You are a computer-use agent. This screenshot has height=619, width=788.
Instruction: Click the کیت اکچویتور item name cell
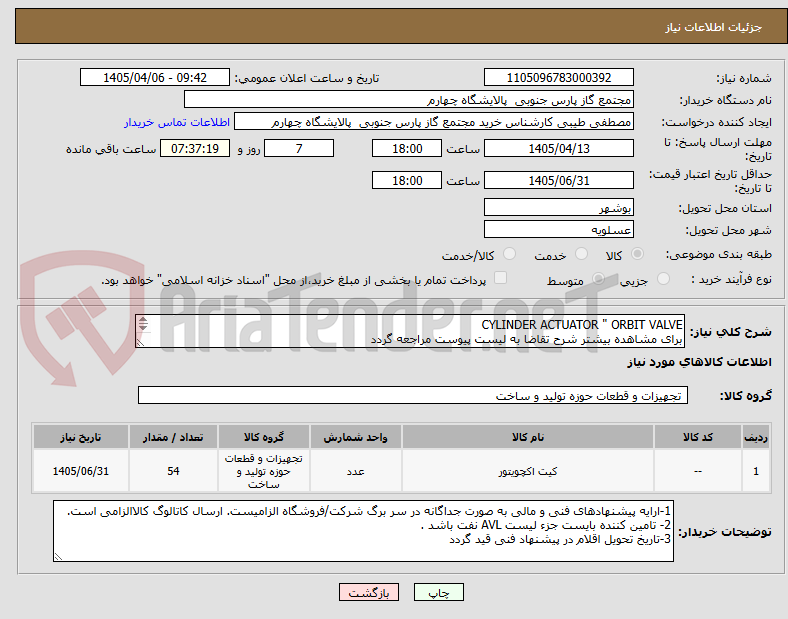point(528,471)
